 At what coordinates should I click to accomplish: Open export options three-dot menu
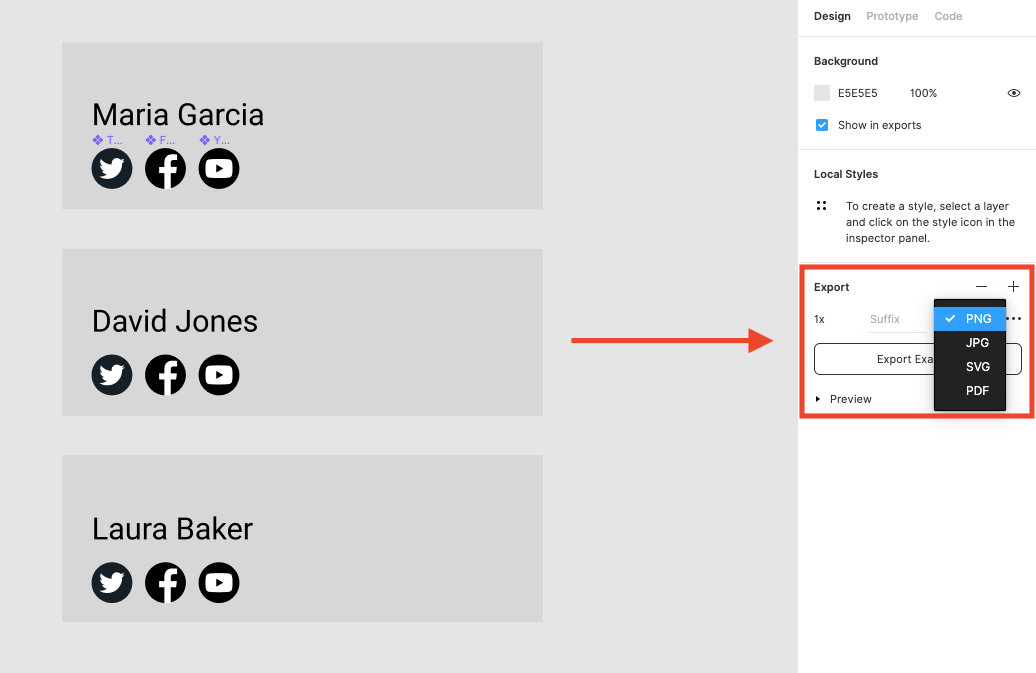click(1014, 318)
